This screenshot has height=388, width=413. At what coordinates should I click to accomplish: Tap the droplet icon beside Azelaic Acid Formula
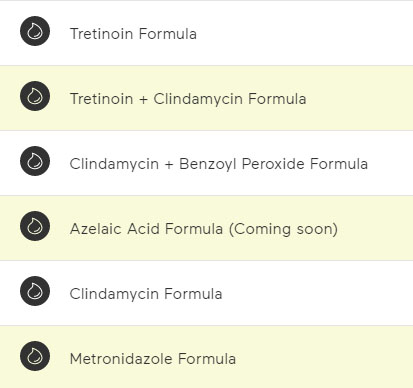pyautogui.click(x=35, y=226)
